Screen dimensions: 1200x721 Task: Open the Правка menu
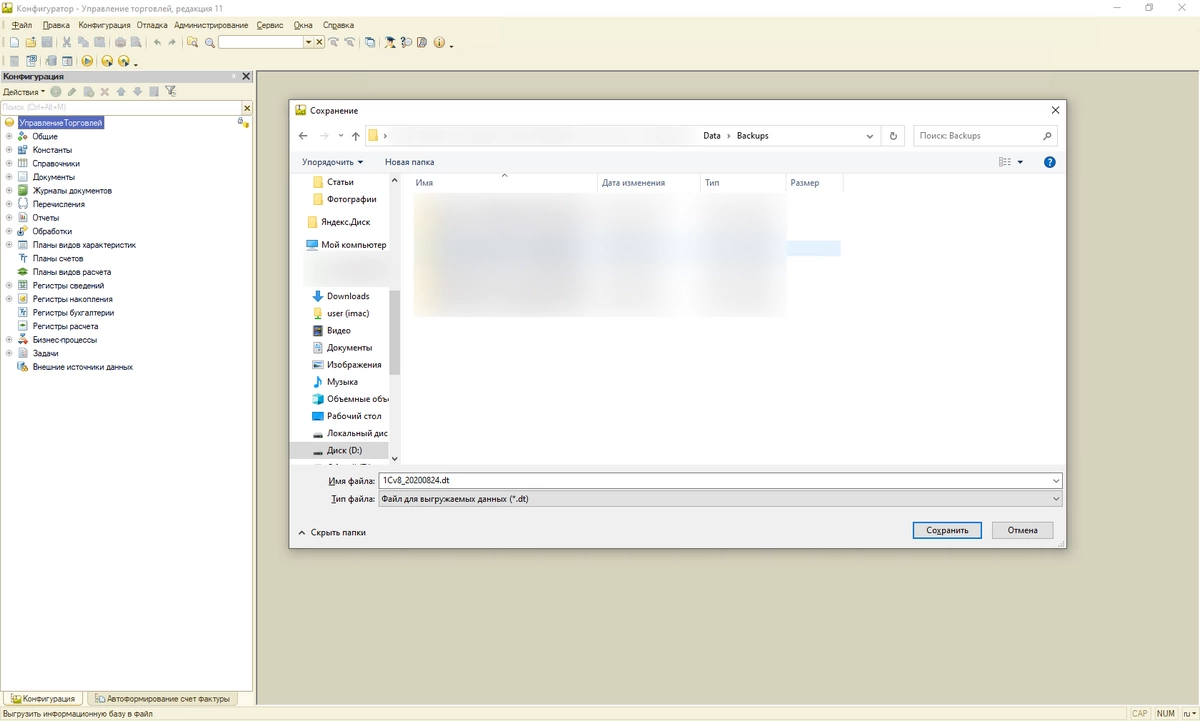click(57, 25)
